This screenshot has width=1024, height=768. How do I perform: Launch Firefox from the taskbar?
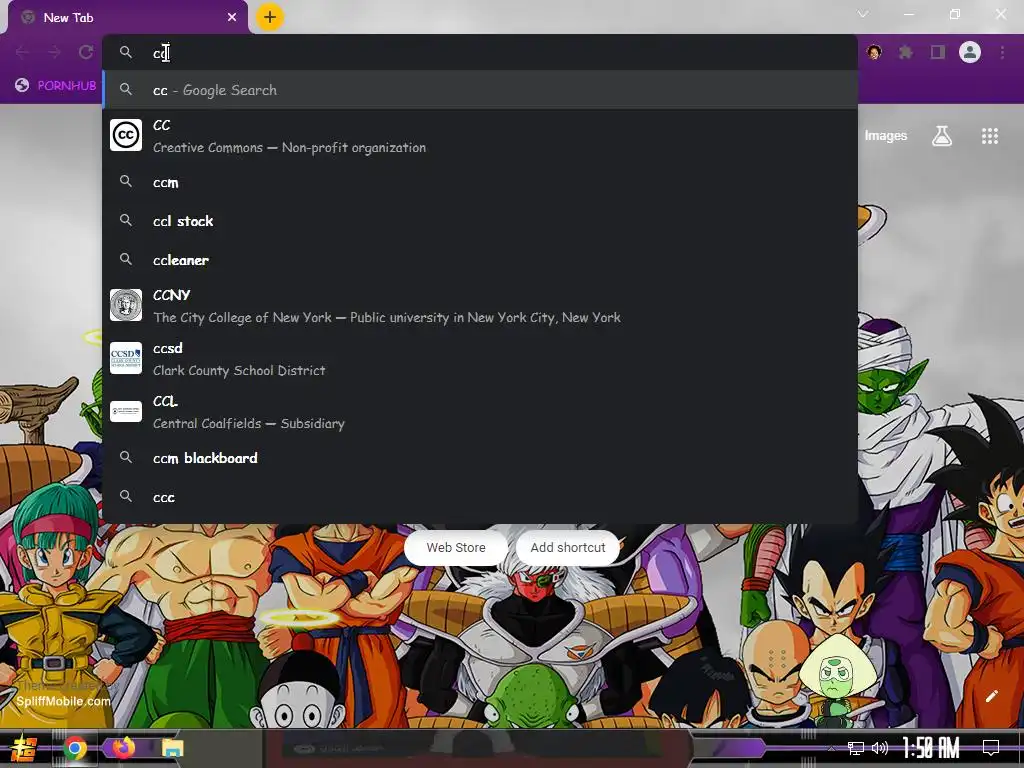(x=123, y=748)
